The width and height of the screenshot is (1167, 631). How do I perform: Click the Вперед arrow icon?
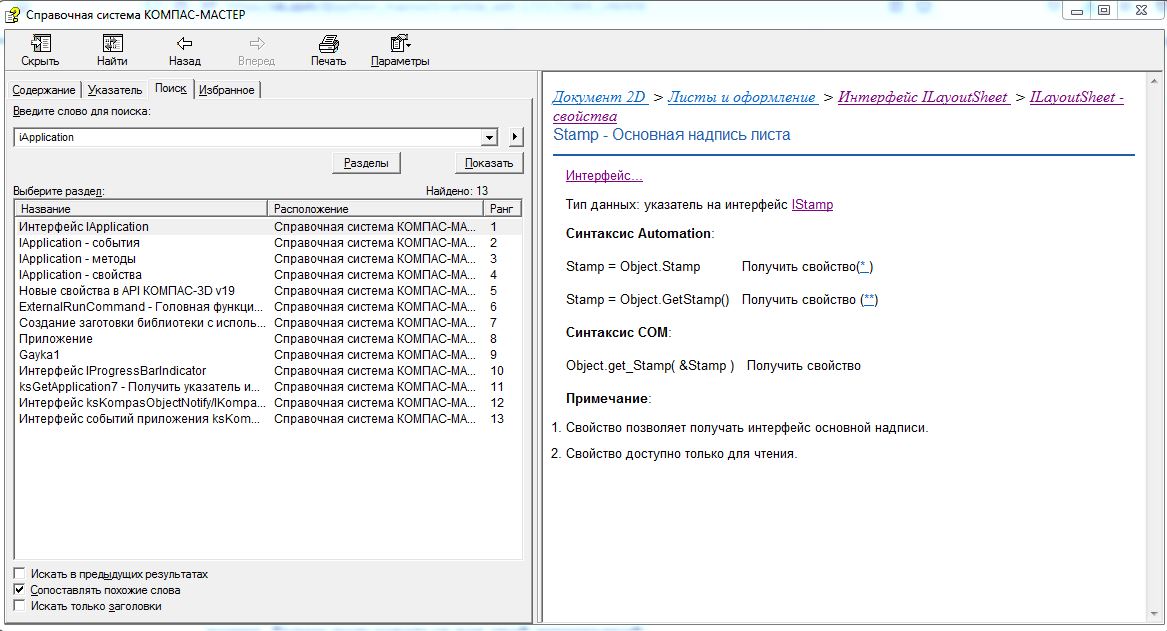click(x=257, y=44)
